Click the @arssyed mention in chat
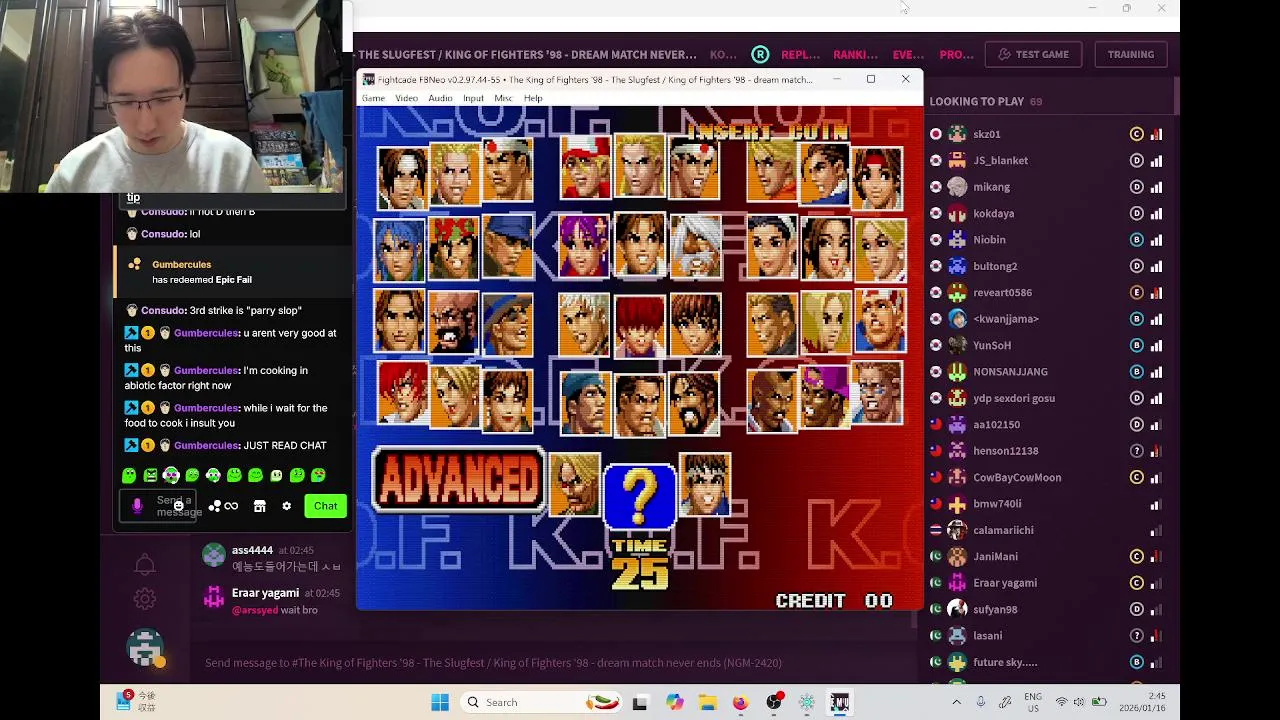The height and width of the screenshot is (720, 1280). [254, 610]
